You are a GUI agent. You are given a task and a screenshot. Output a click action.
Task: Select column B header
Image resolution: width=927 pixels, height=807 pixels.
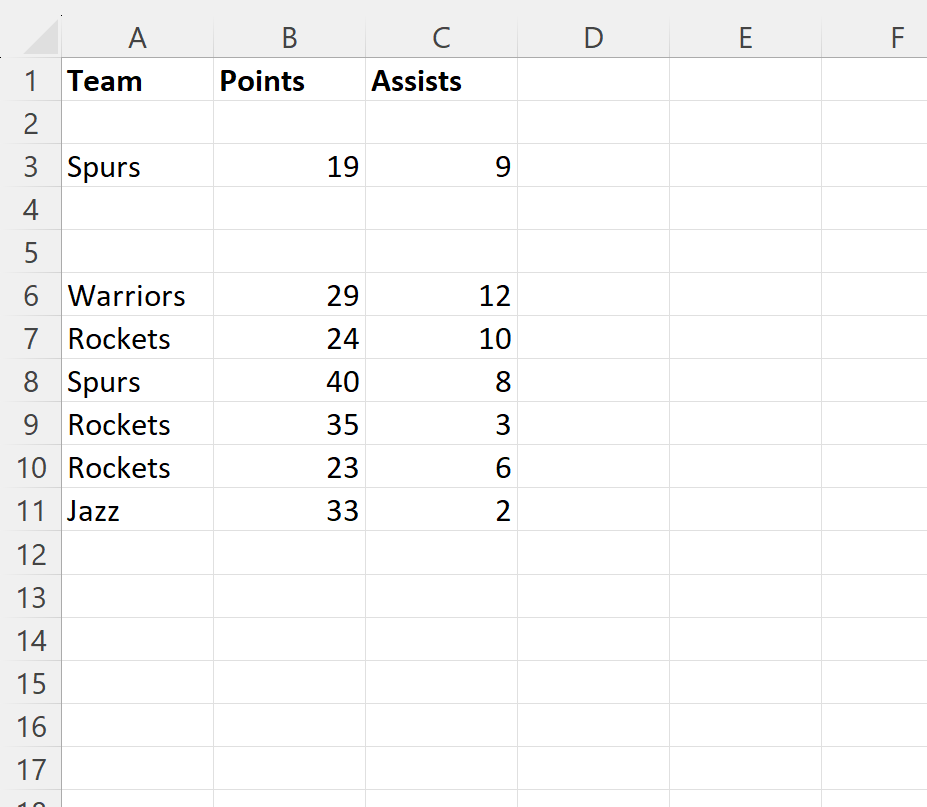pyautogui.click(x=289, y=38)
